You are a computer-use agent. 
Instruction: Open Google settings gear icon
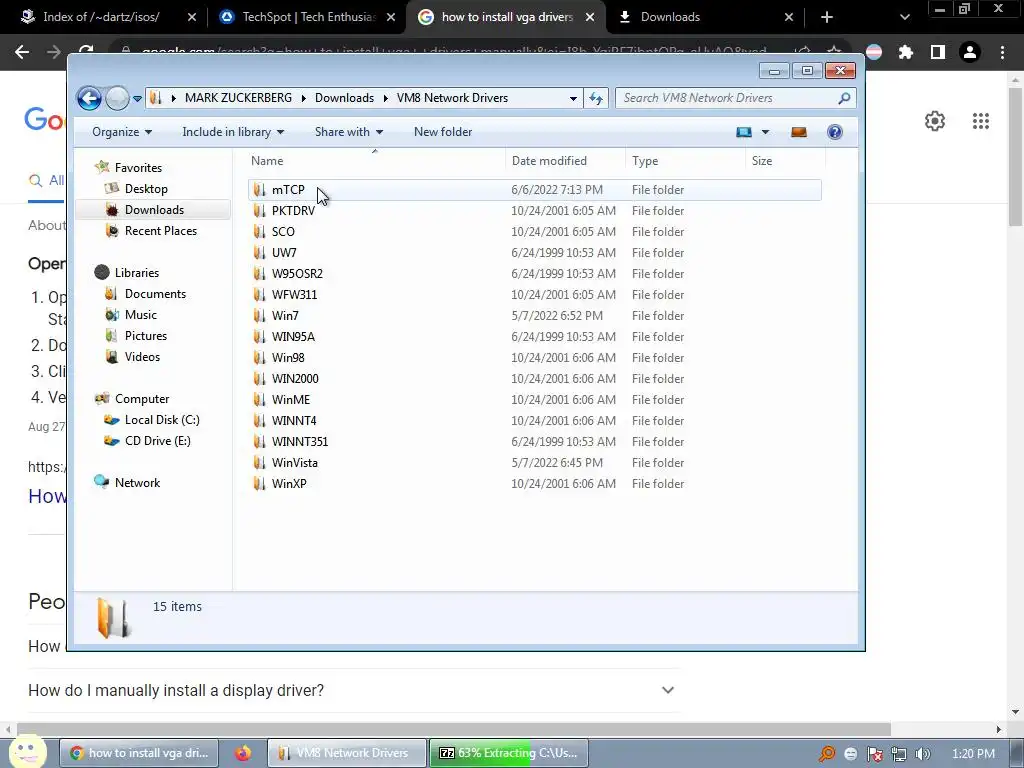click(x=935, y=121)
